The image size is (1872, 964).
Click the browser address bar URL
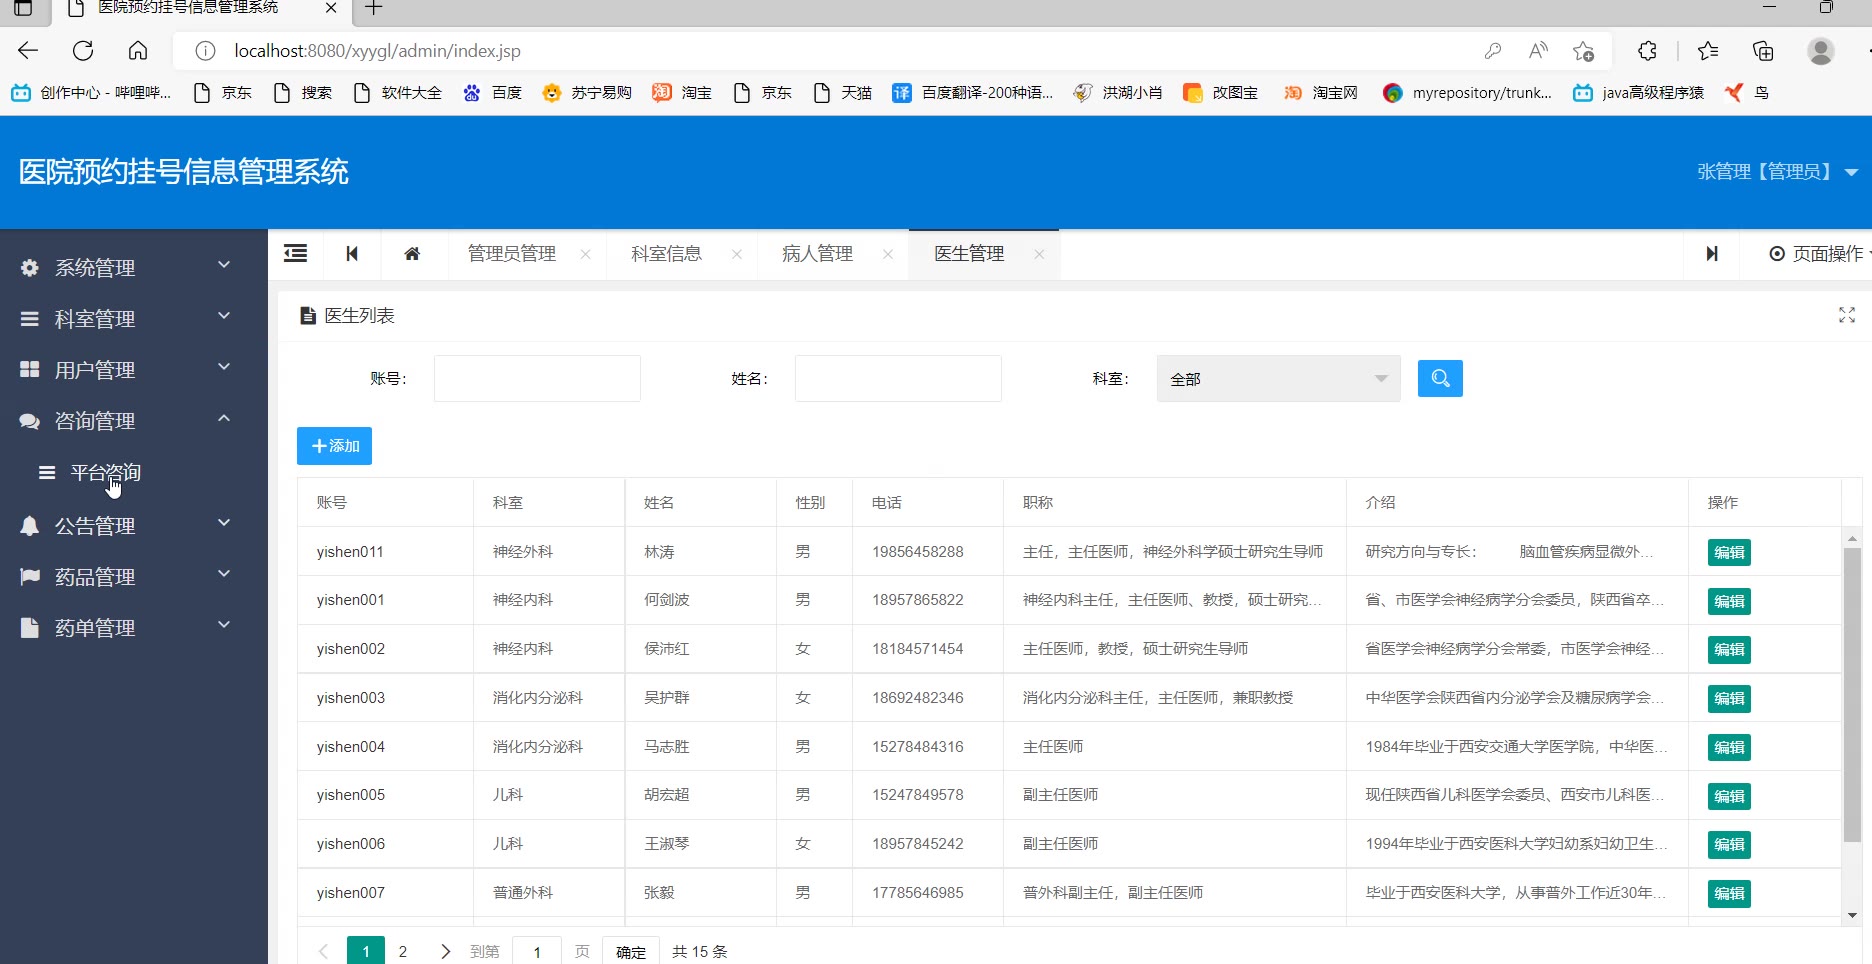(378, 50)
